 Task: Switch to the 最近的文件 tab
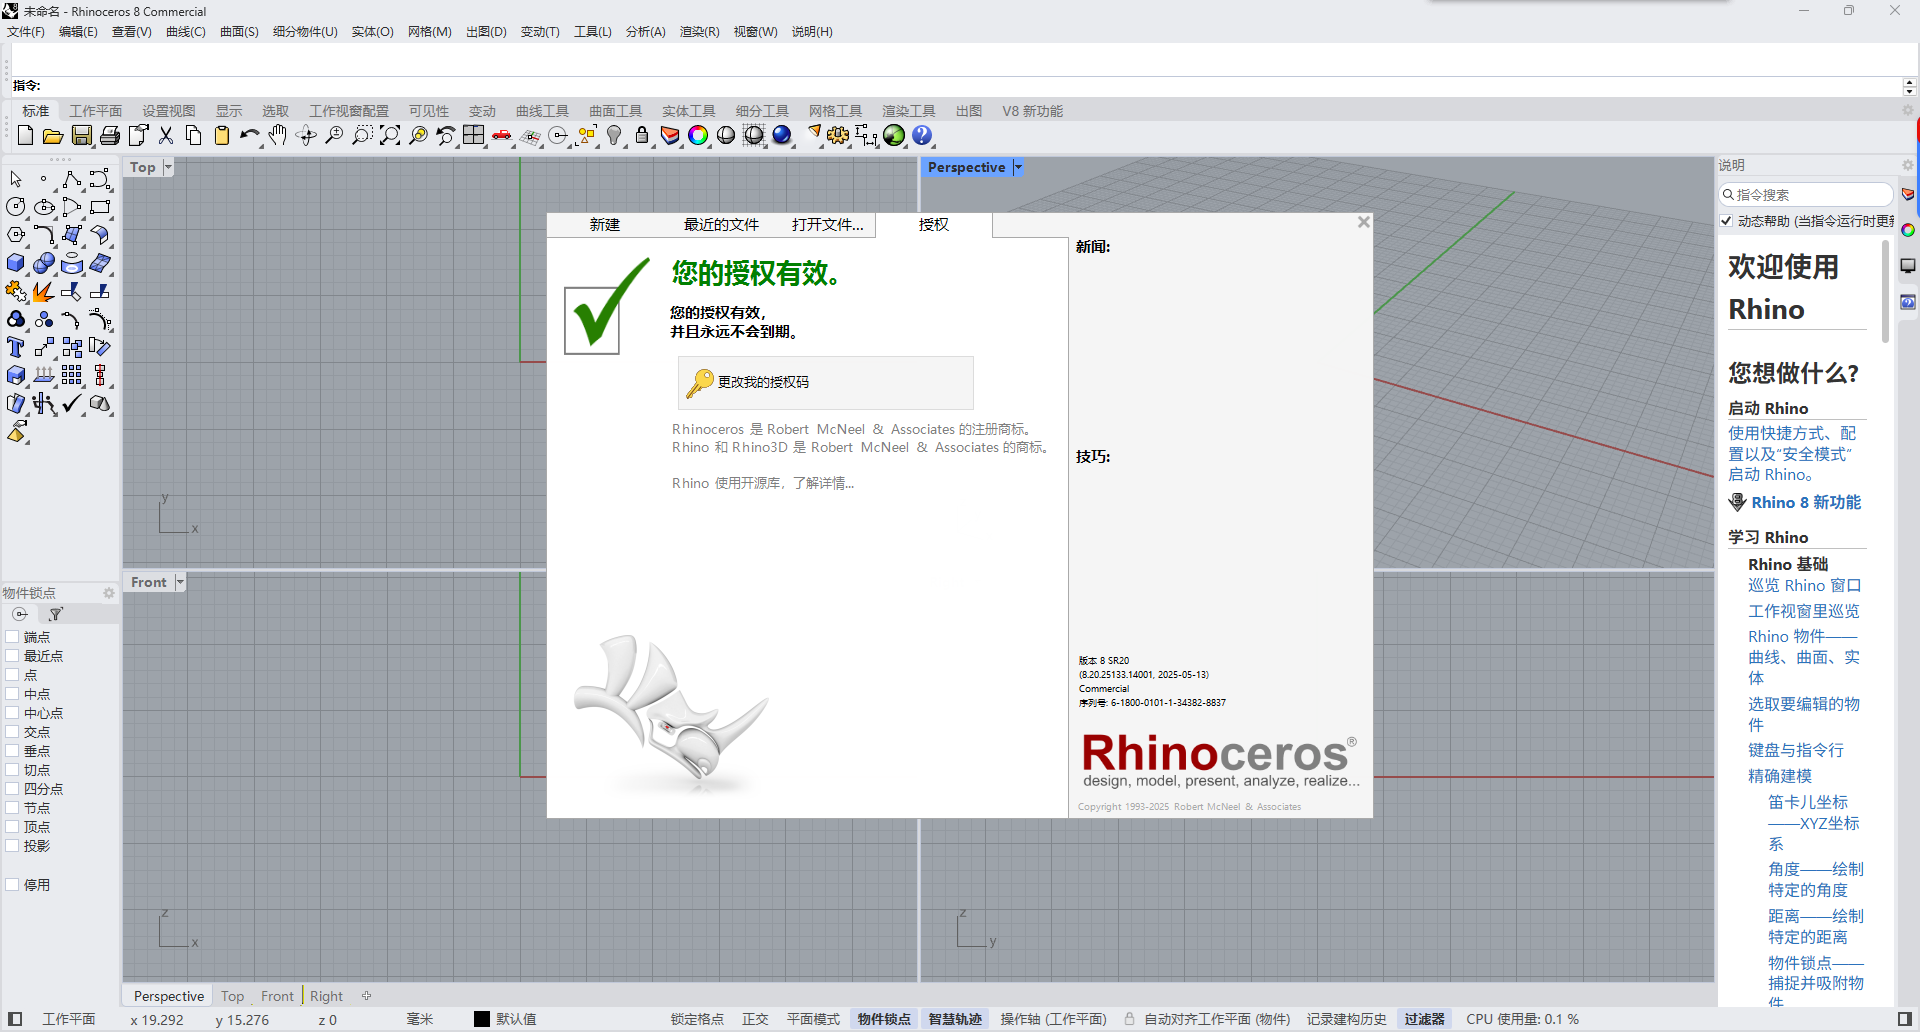(x=721, y=225)
